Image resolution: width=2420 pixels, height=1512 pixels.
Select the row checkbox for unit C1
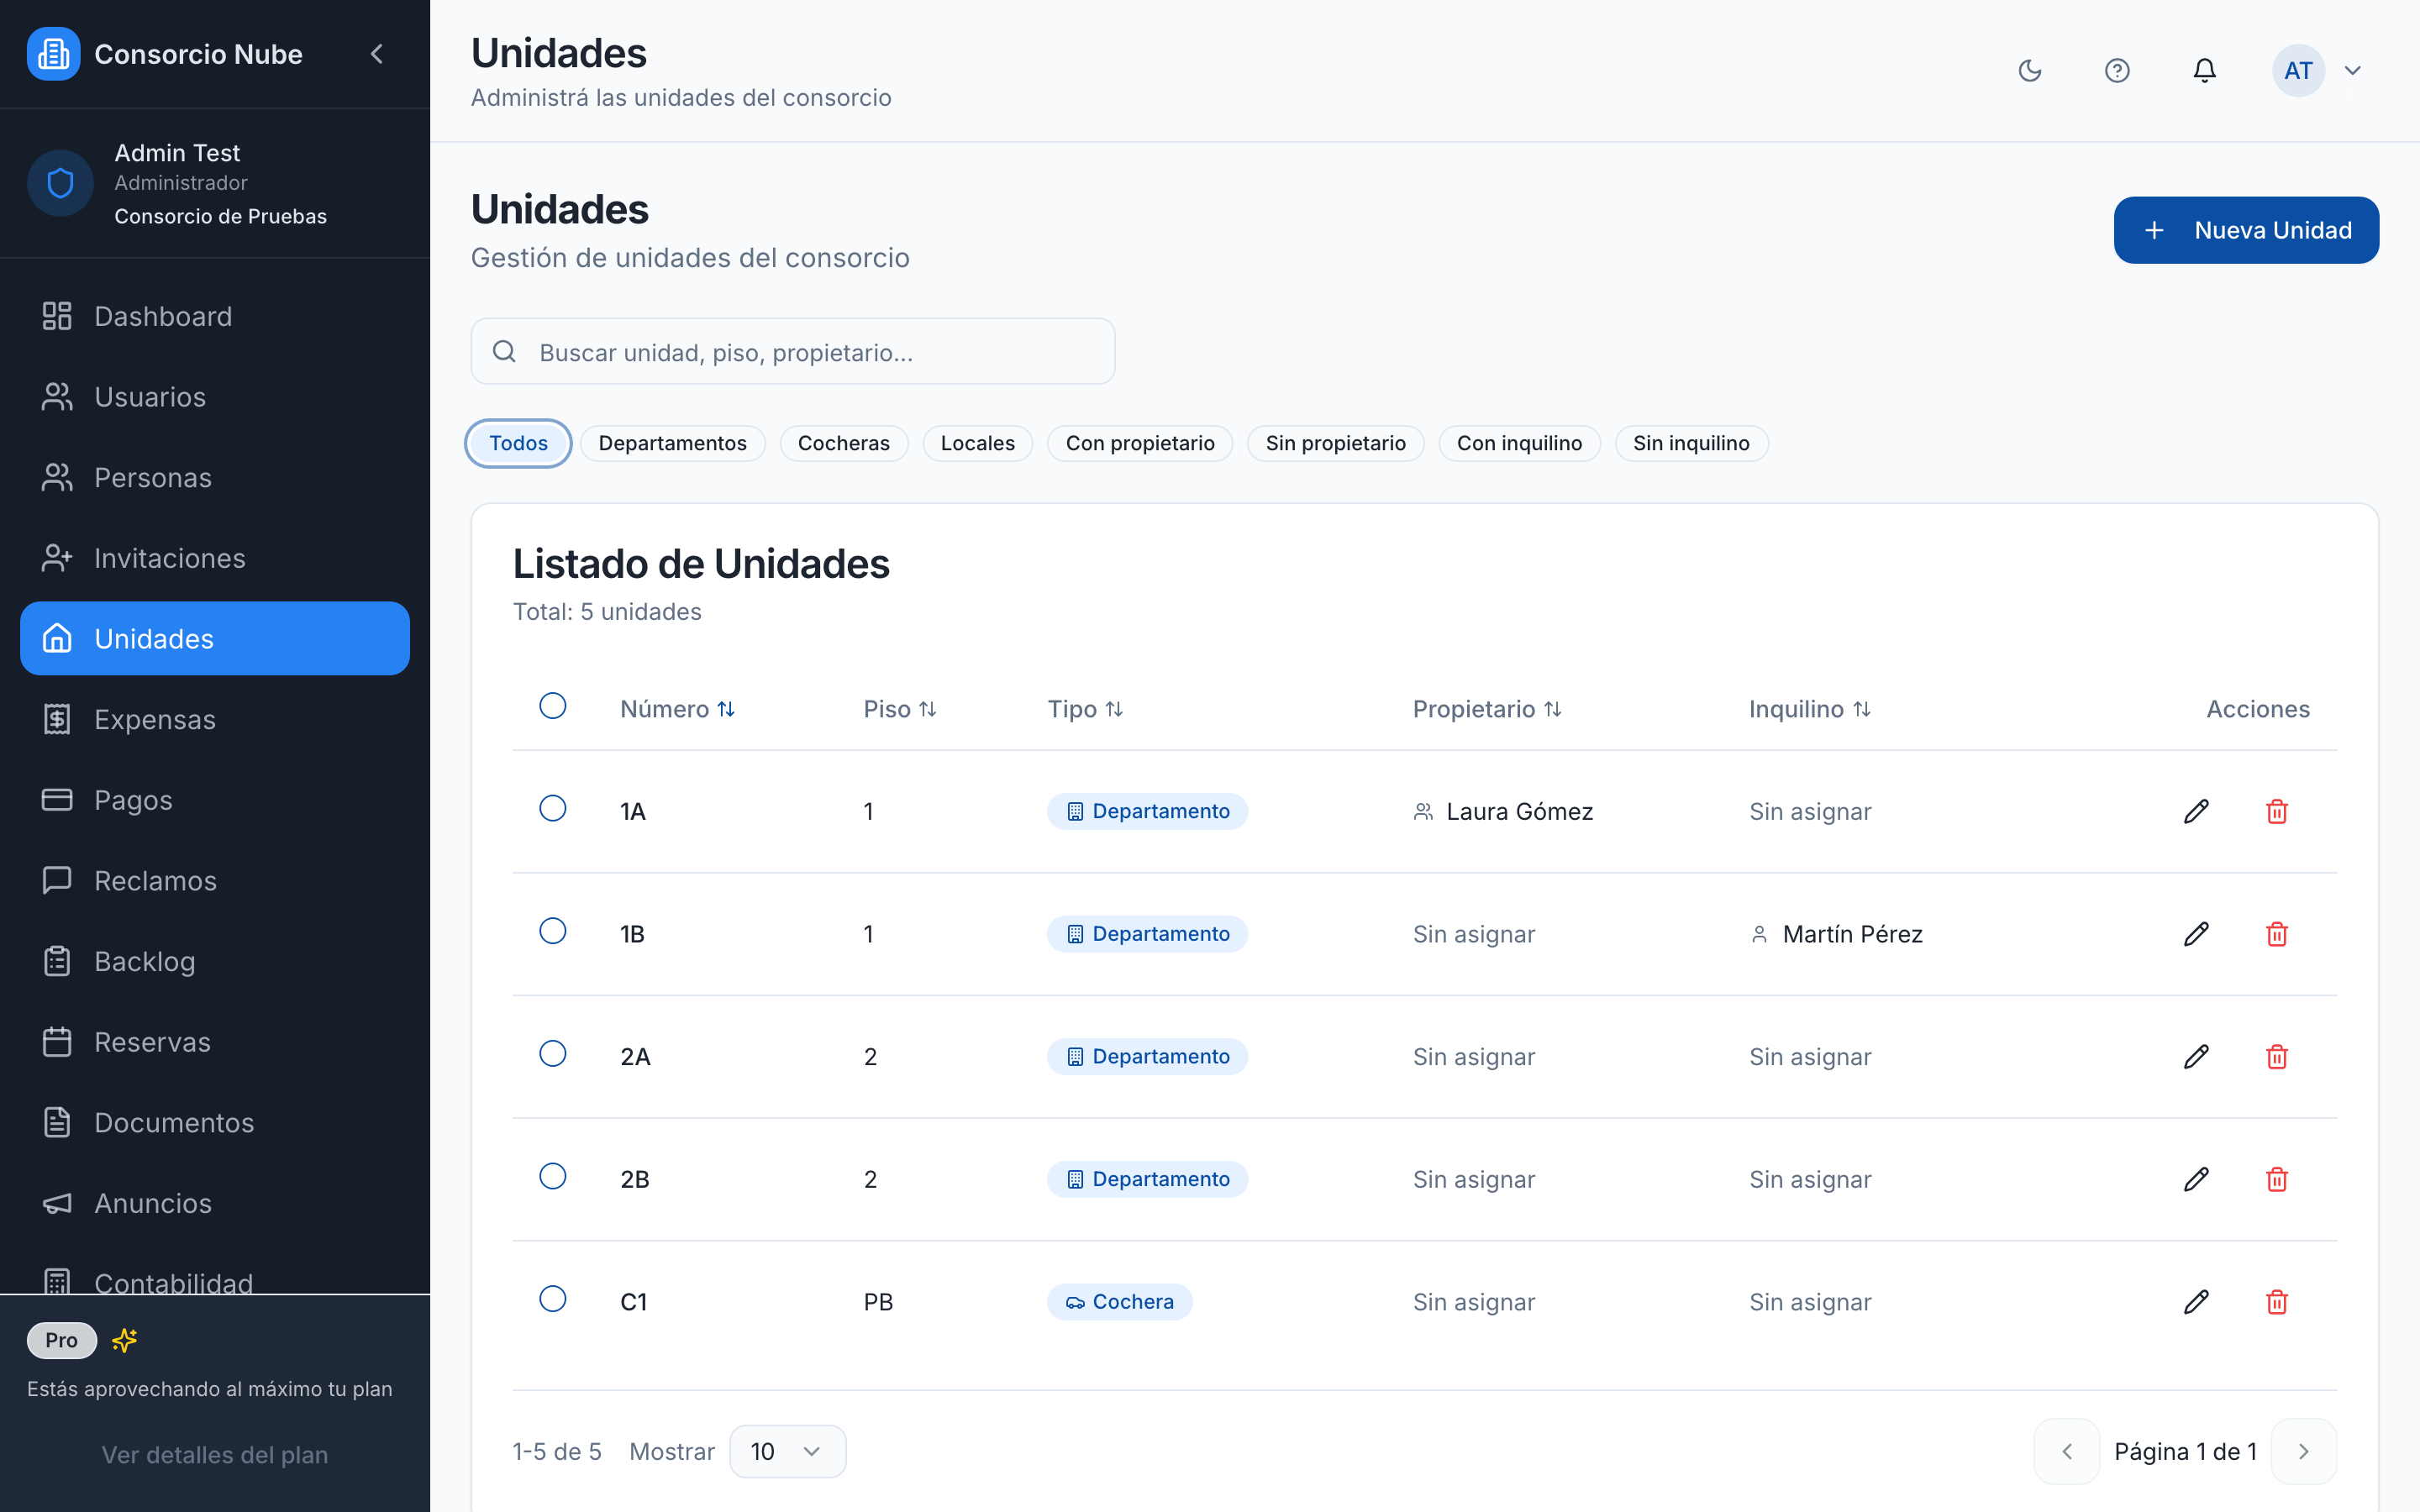click(x=552, y=1298)
